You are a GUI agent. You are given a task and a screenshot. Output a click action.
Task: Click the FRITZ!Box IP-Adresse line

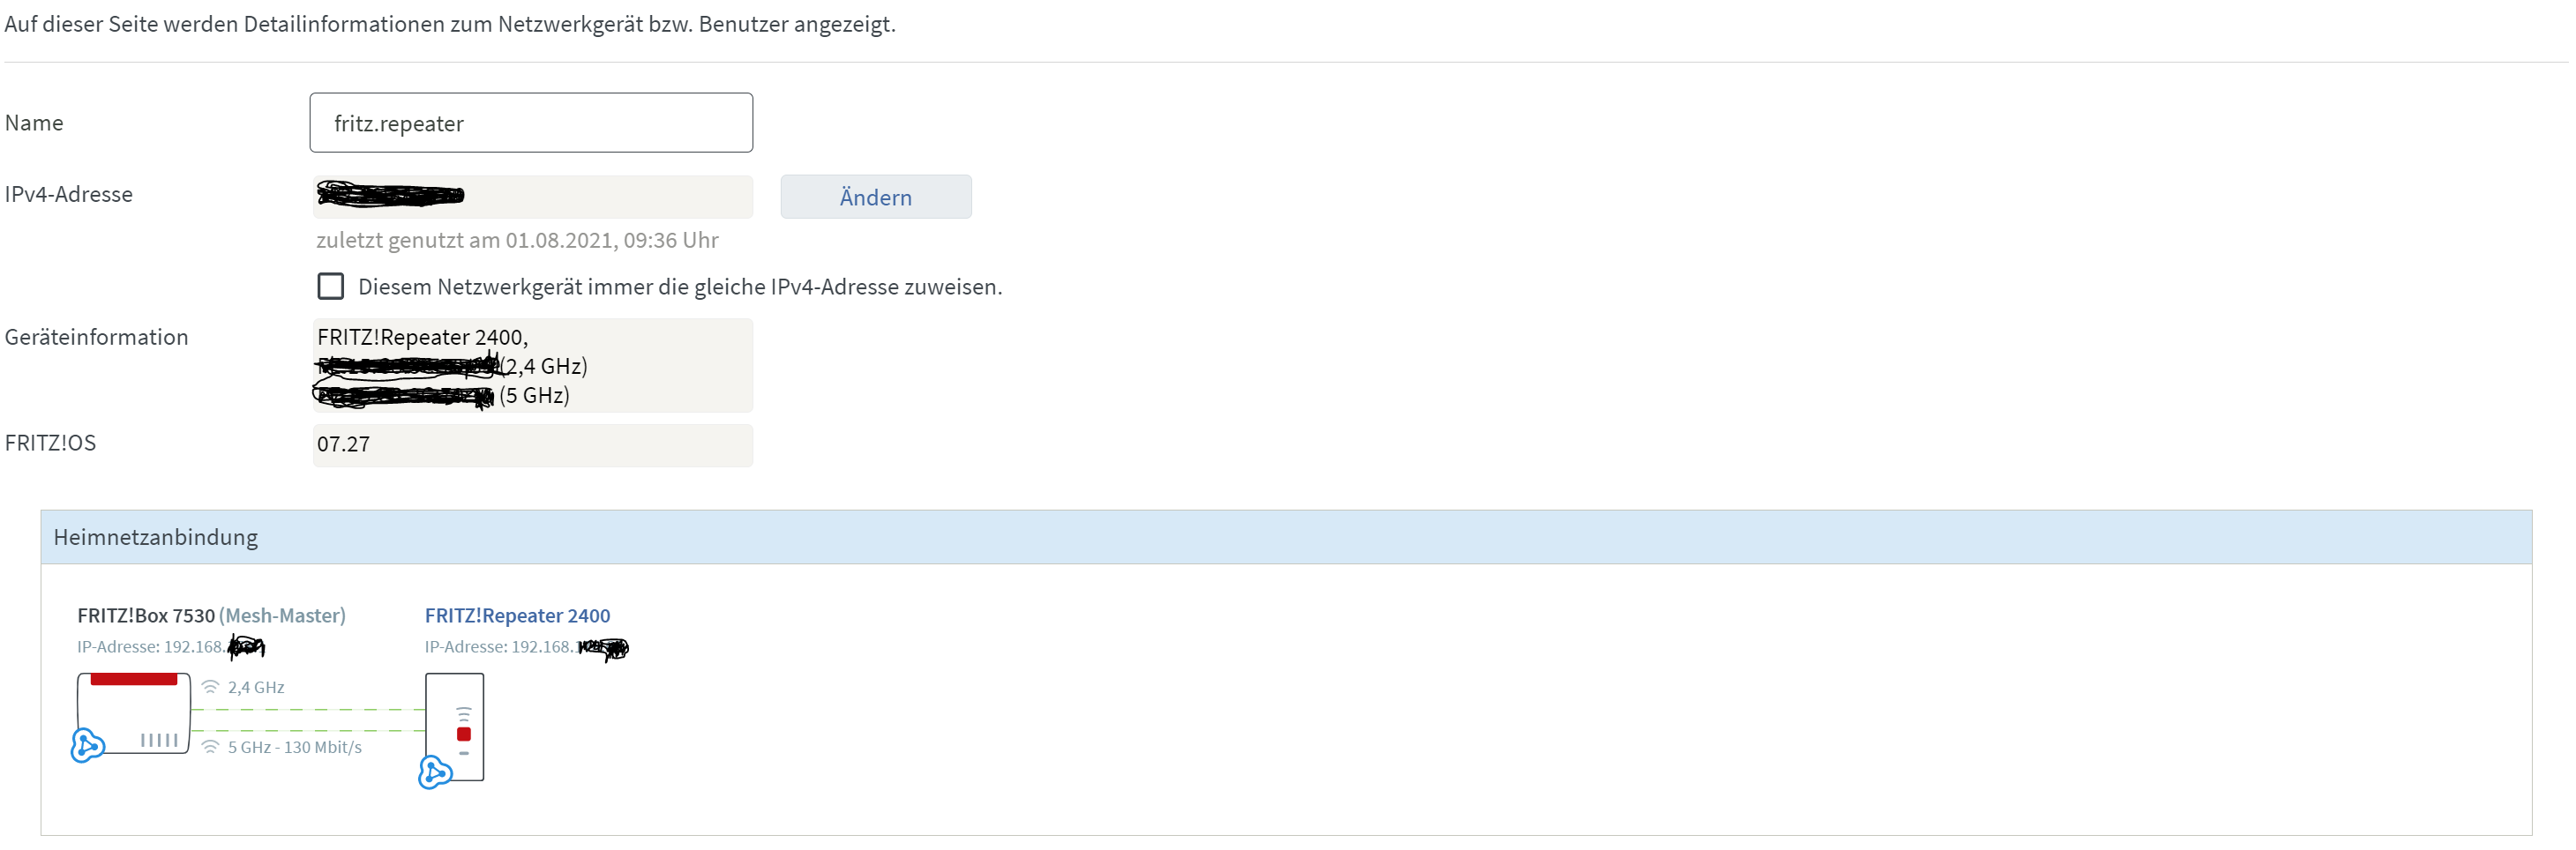(x=171, y=647)
